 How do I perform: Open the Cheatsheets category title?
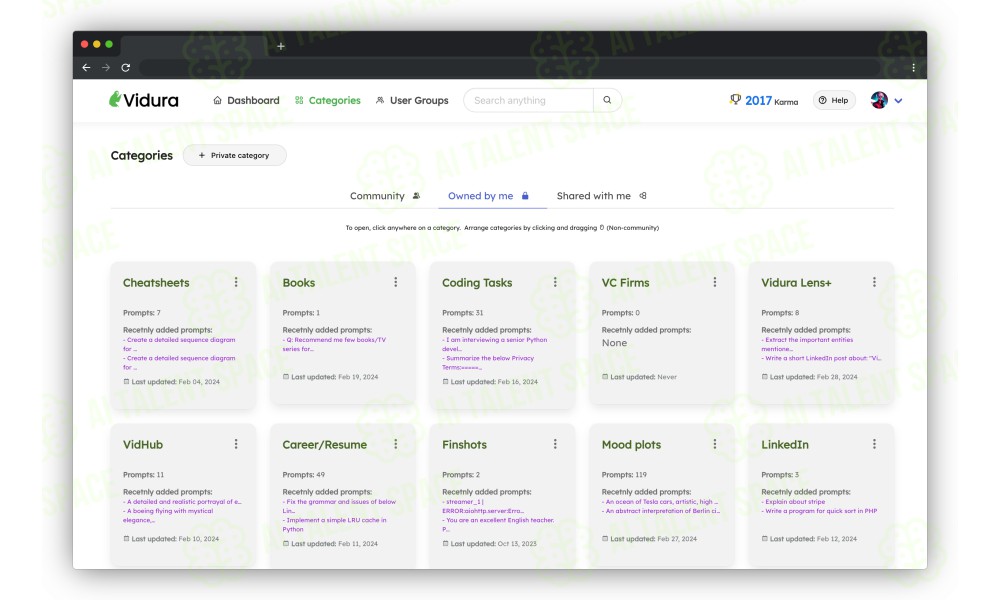pyautogui.click(x=156, y=282)
